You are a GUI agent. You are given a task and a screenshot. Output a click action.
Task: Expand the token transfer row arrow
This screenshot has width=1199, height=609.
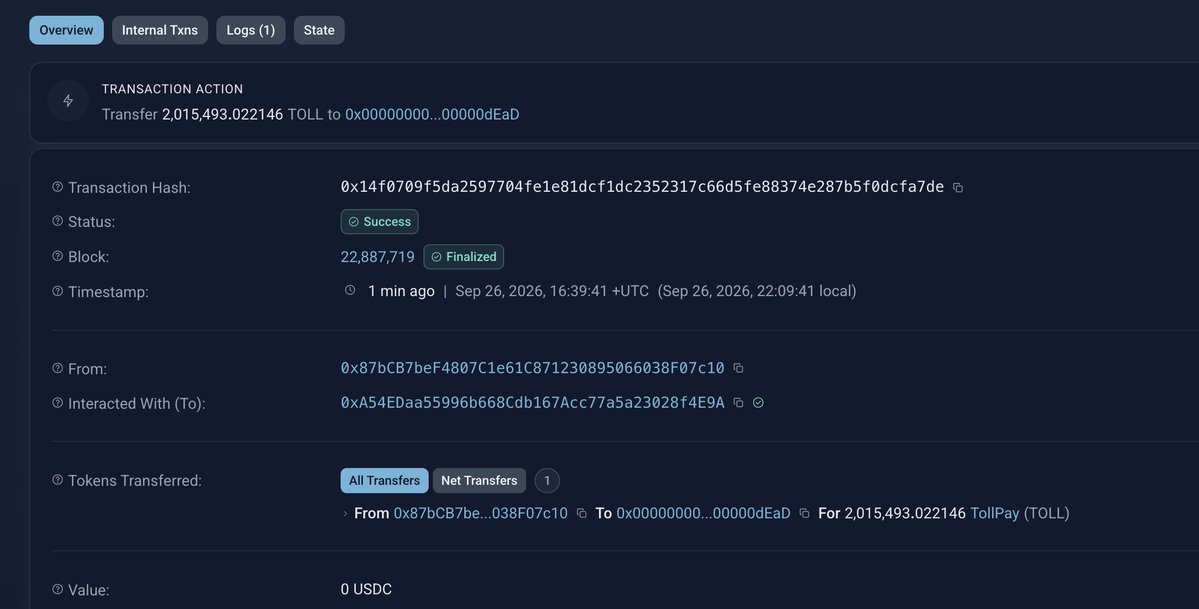pos(346,513)
